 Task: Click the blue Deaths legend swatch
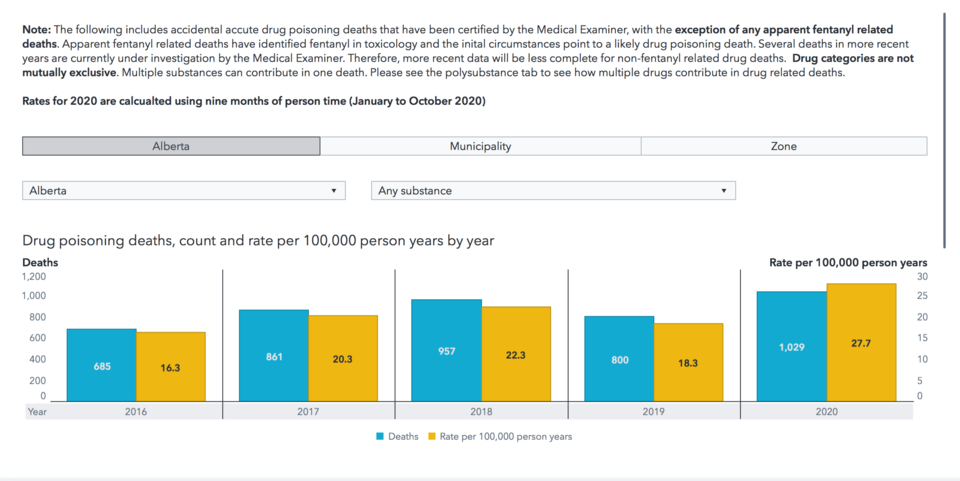pyautogui.click(x=380, y=437)
